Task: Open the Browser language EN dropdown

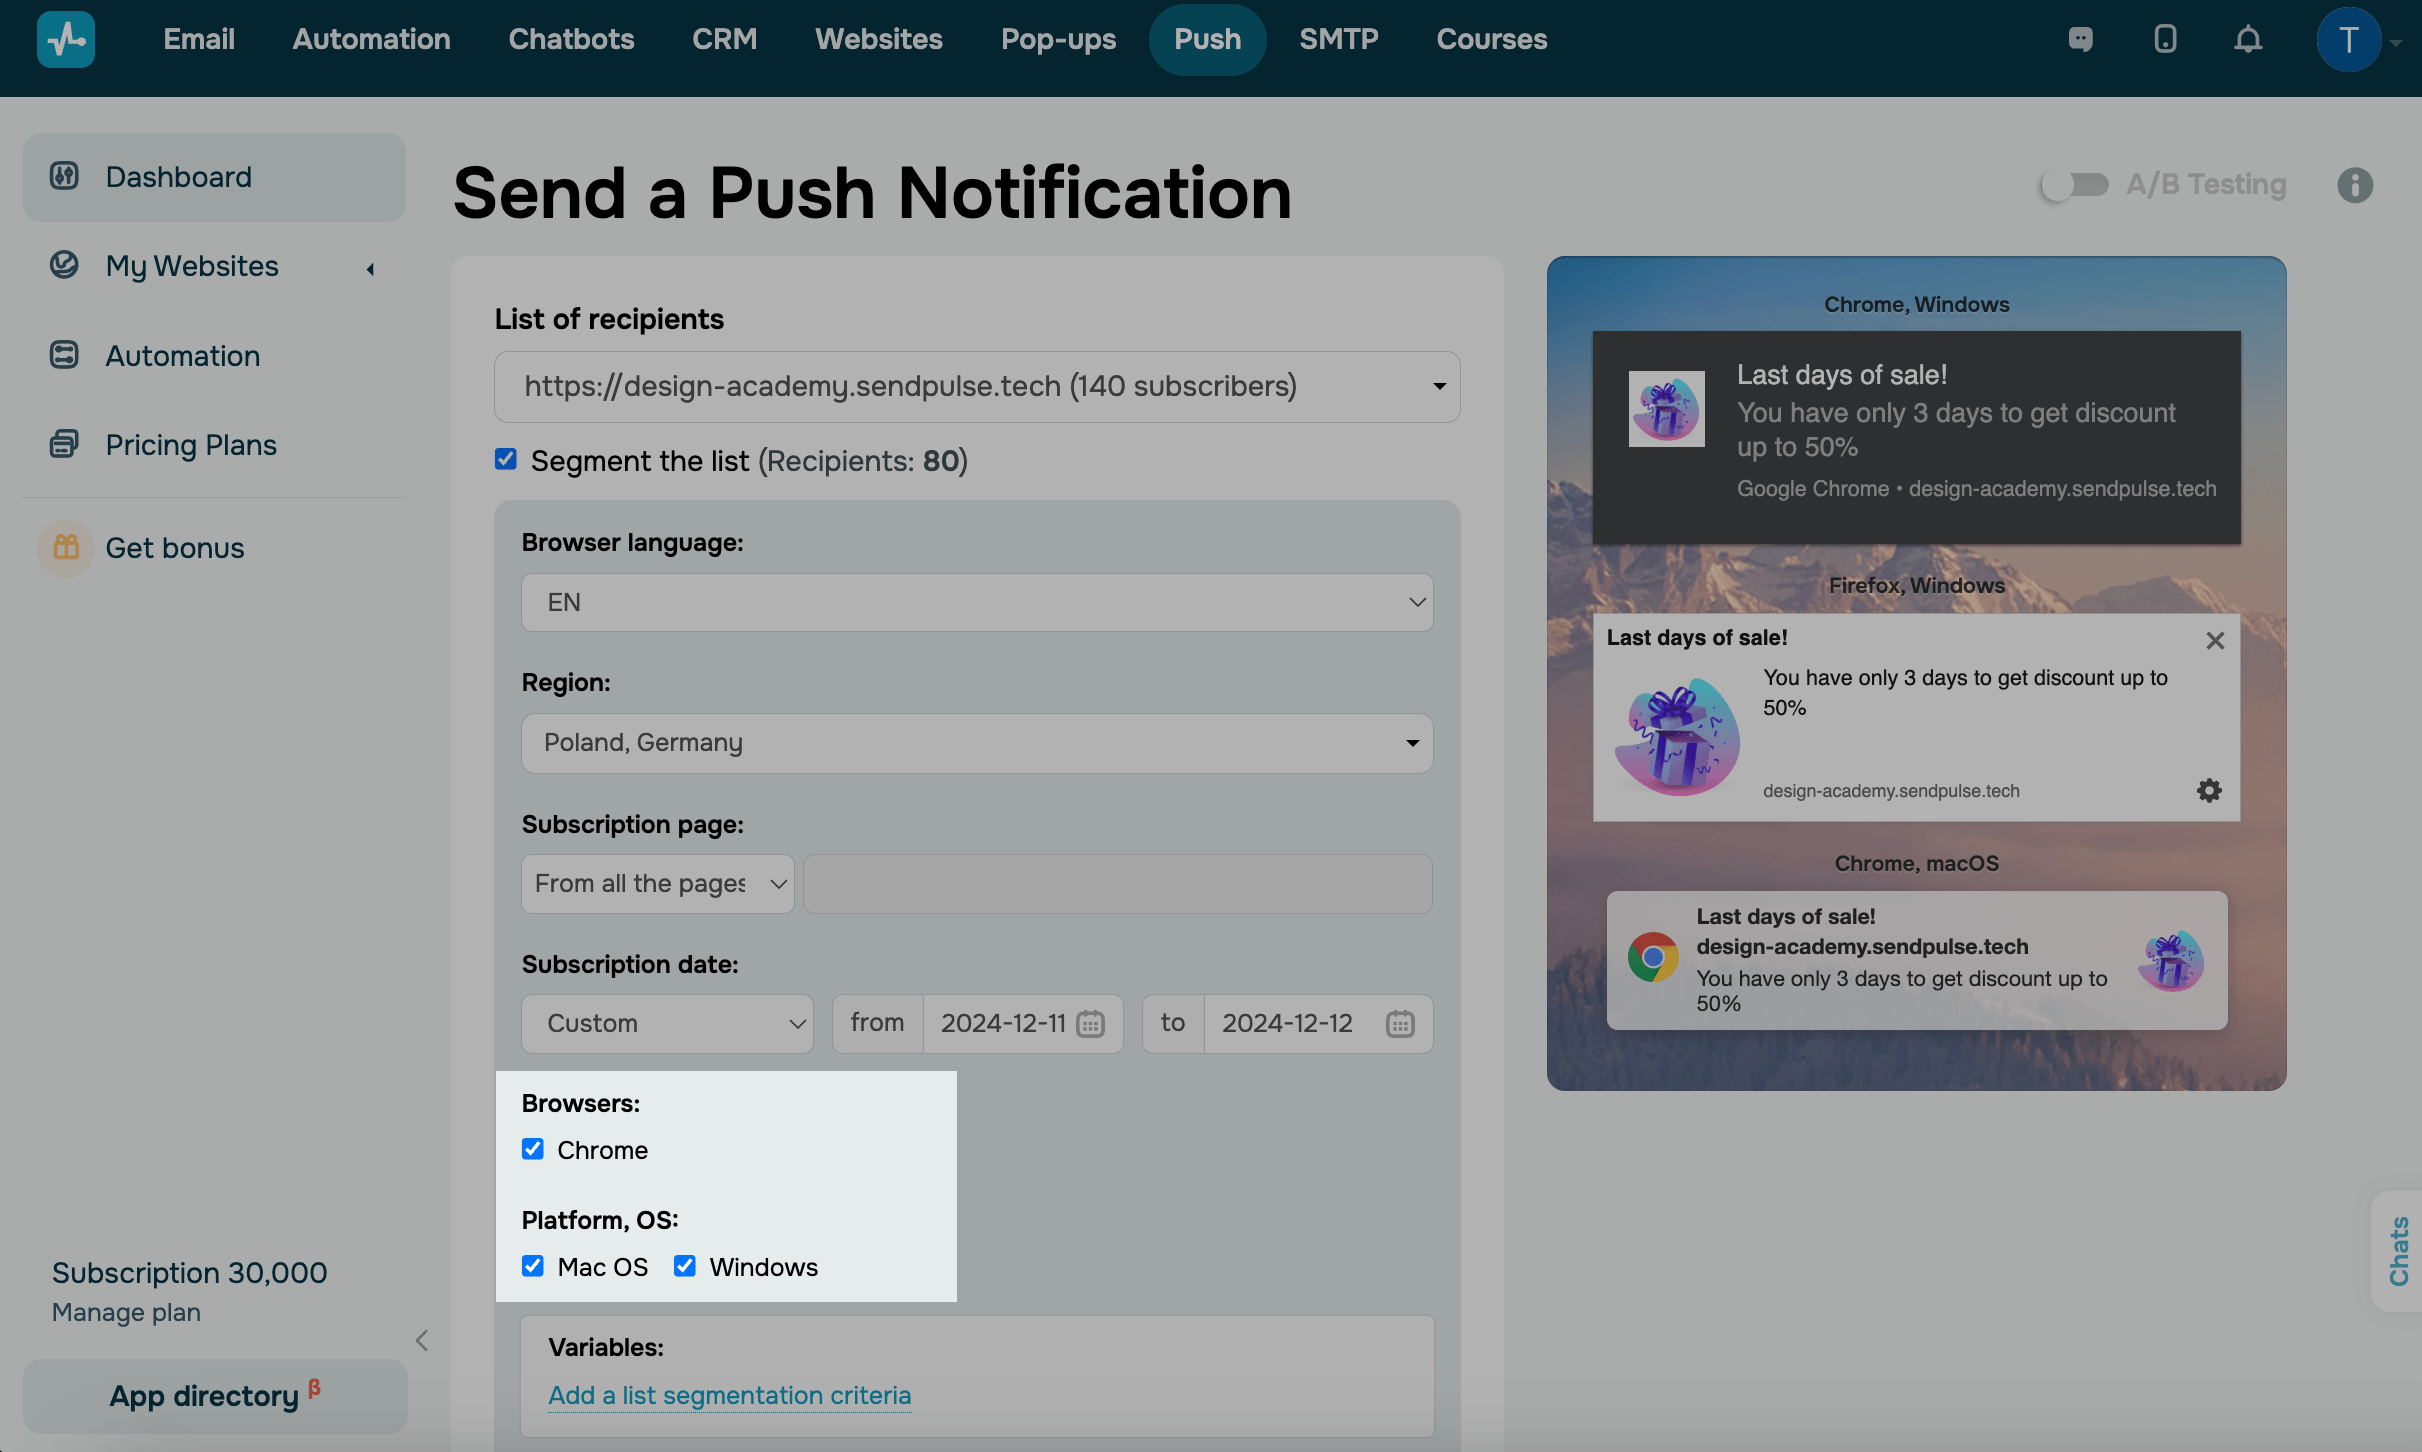Action: pos(977,602)
